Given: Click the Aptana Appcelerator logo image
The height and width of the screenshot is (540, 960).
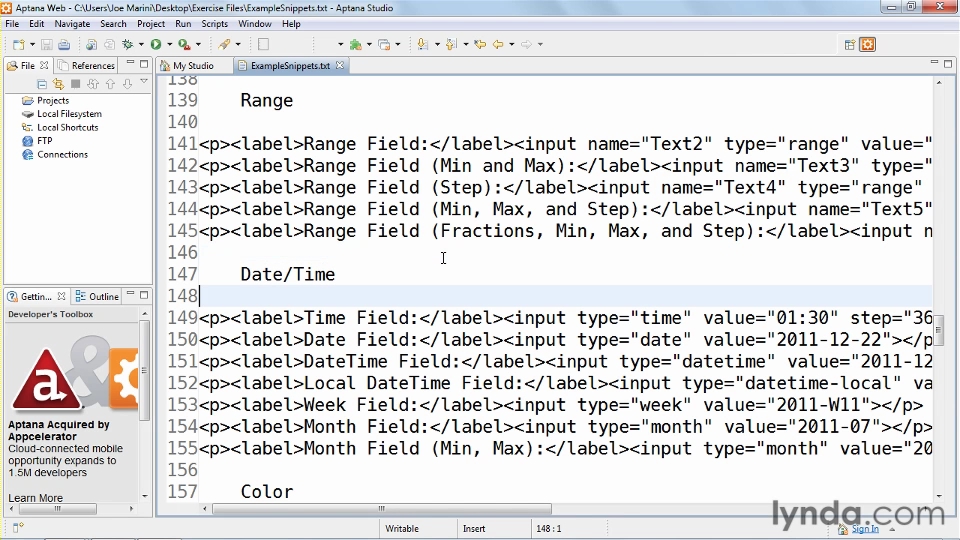Looking at the screenshot, I should (76, 373).
